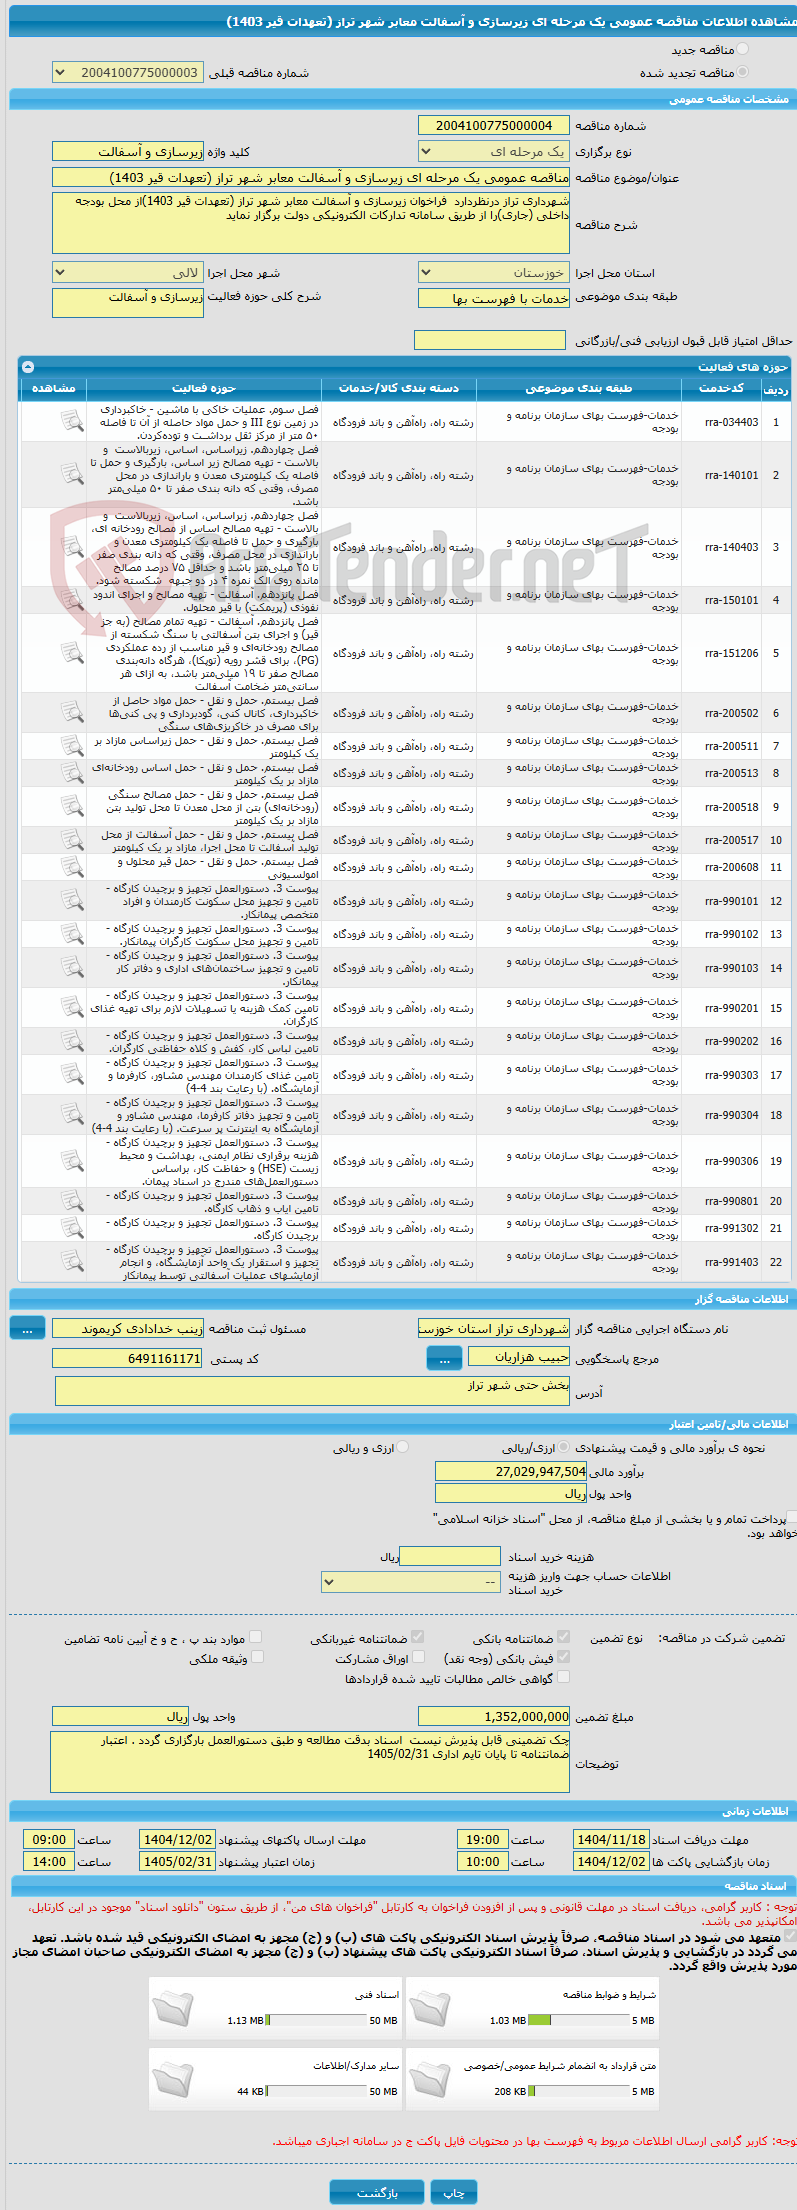Focus the کد پستی field
Image resolution: width=797 pixels, height=2210 pixels.
[127, 1358]
